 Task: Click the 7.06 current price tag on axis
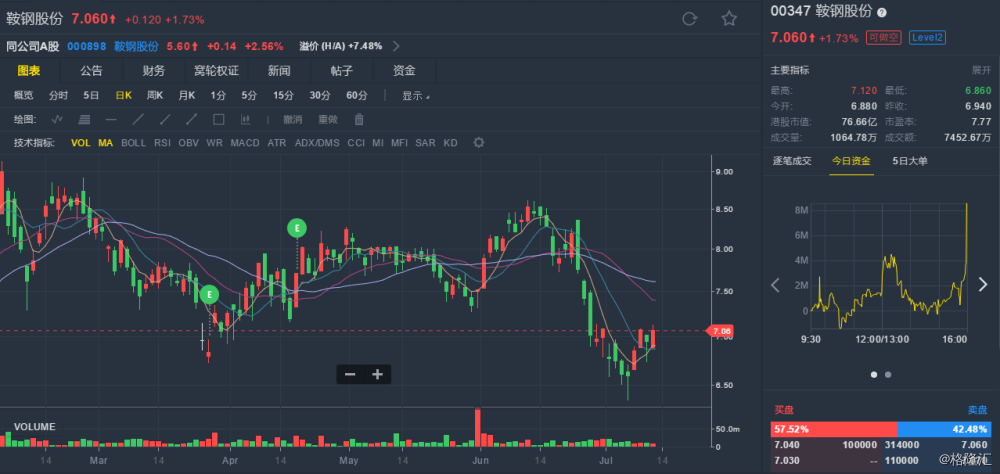coord(720,330)
